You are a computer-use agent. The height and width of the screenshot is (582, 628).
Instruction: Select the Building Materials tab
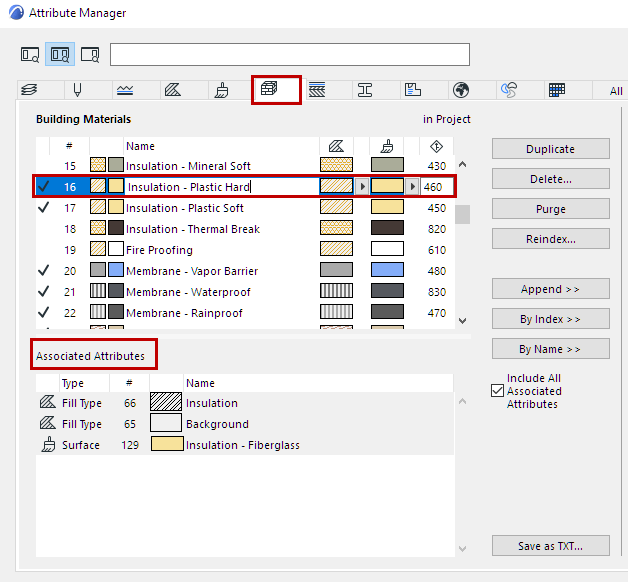point(276,90)
